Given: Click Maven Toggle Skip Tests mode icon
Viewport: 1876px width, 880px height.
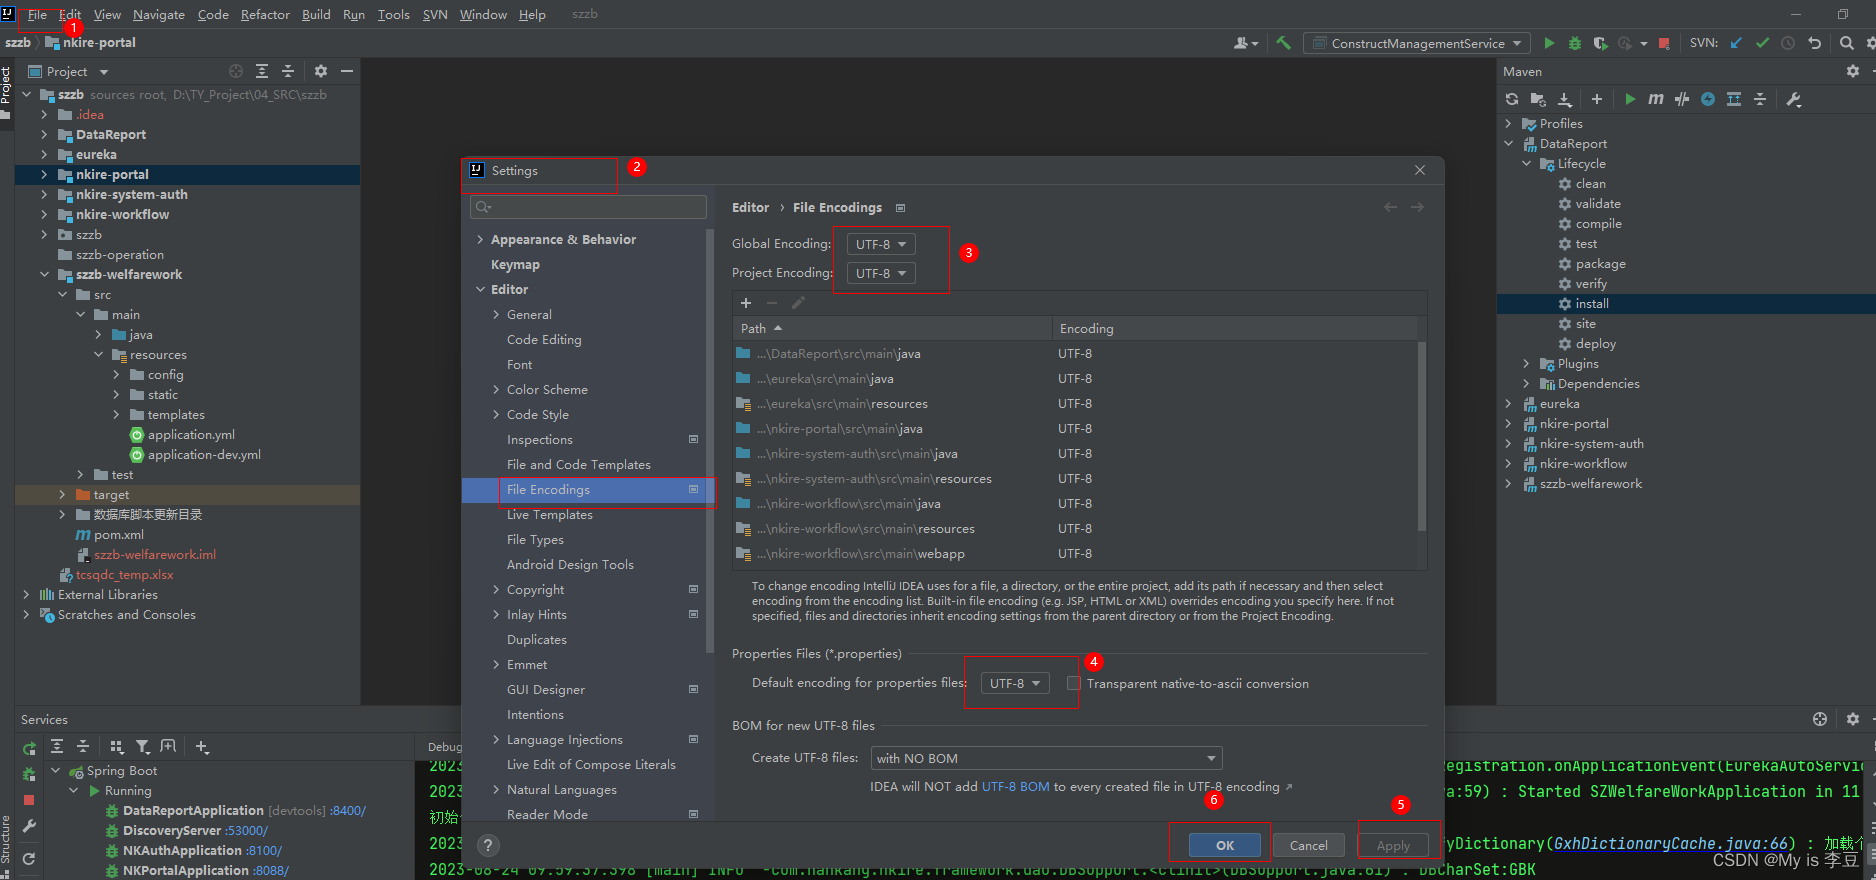Looking at the screenshot, I should click(1682, 99).
